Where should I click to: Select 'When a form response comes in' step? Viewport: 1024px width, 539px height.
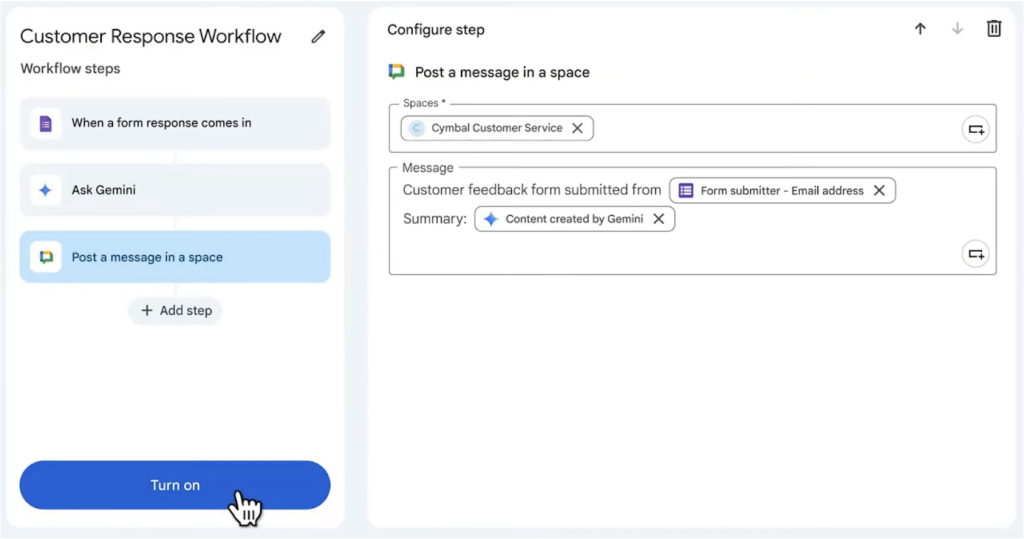click(175, 123)
